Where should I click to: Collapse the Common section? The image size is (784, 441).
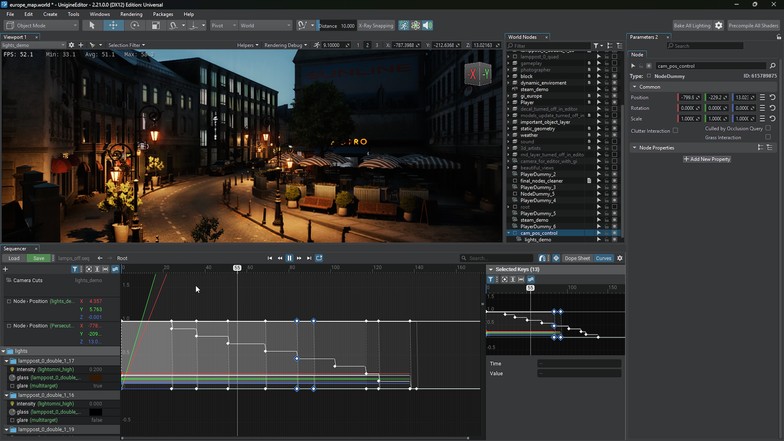pos(634,87)
